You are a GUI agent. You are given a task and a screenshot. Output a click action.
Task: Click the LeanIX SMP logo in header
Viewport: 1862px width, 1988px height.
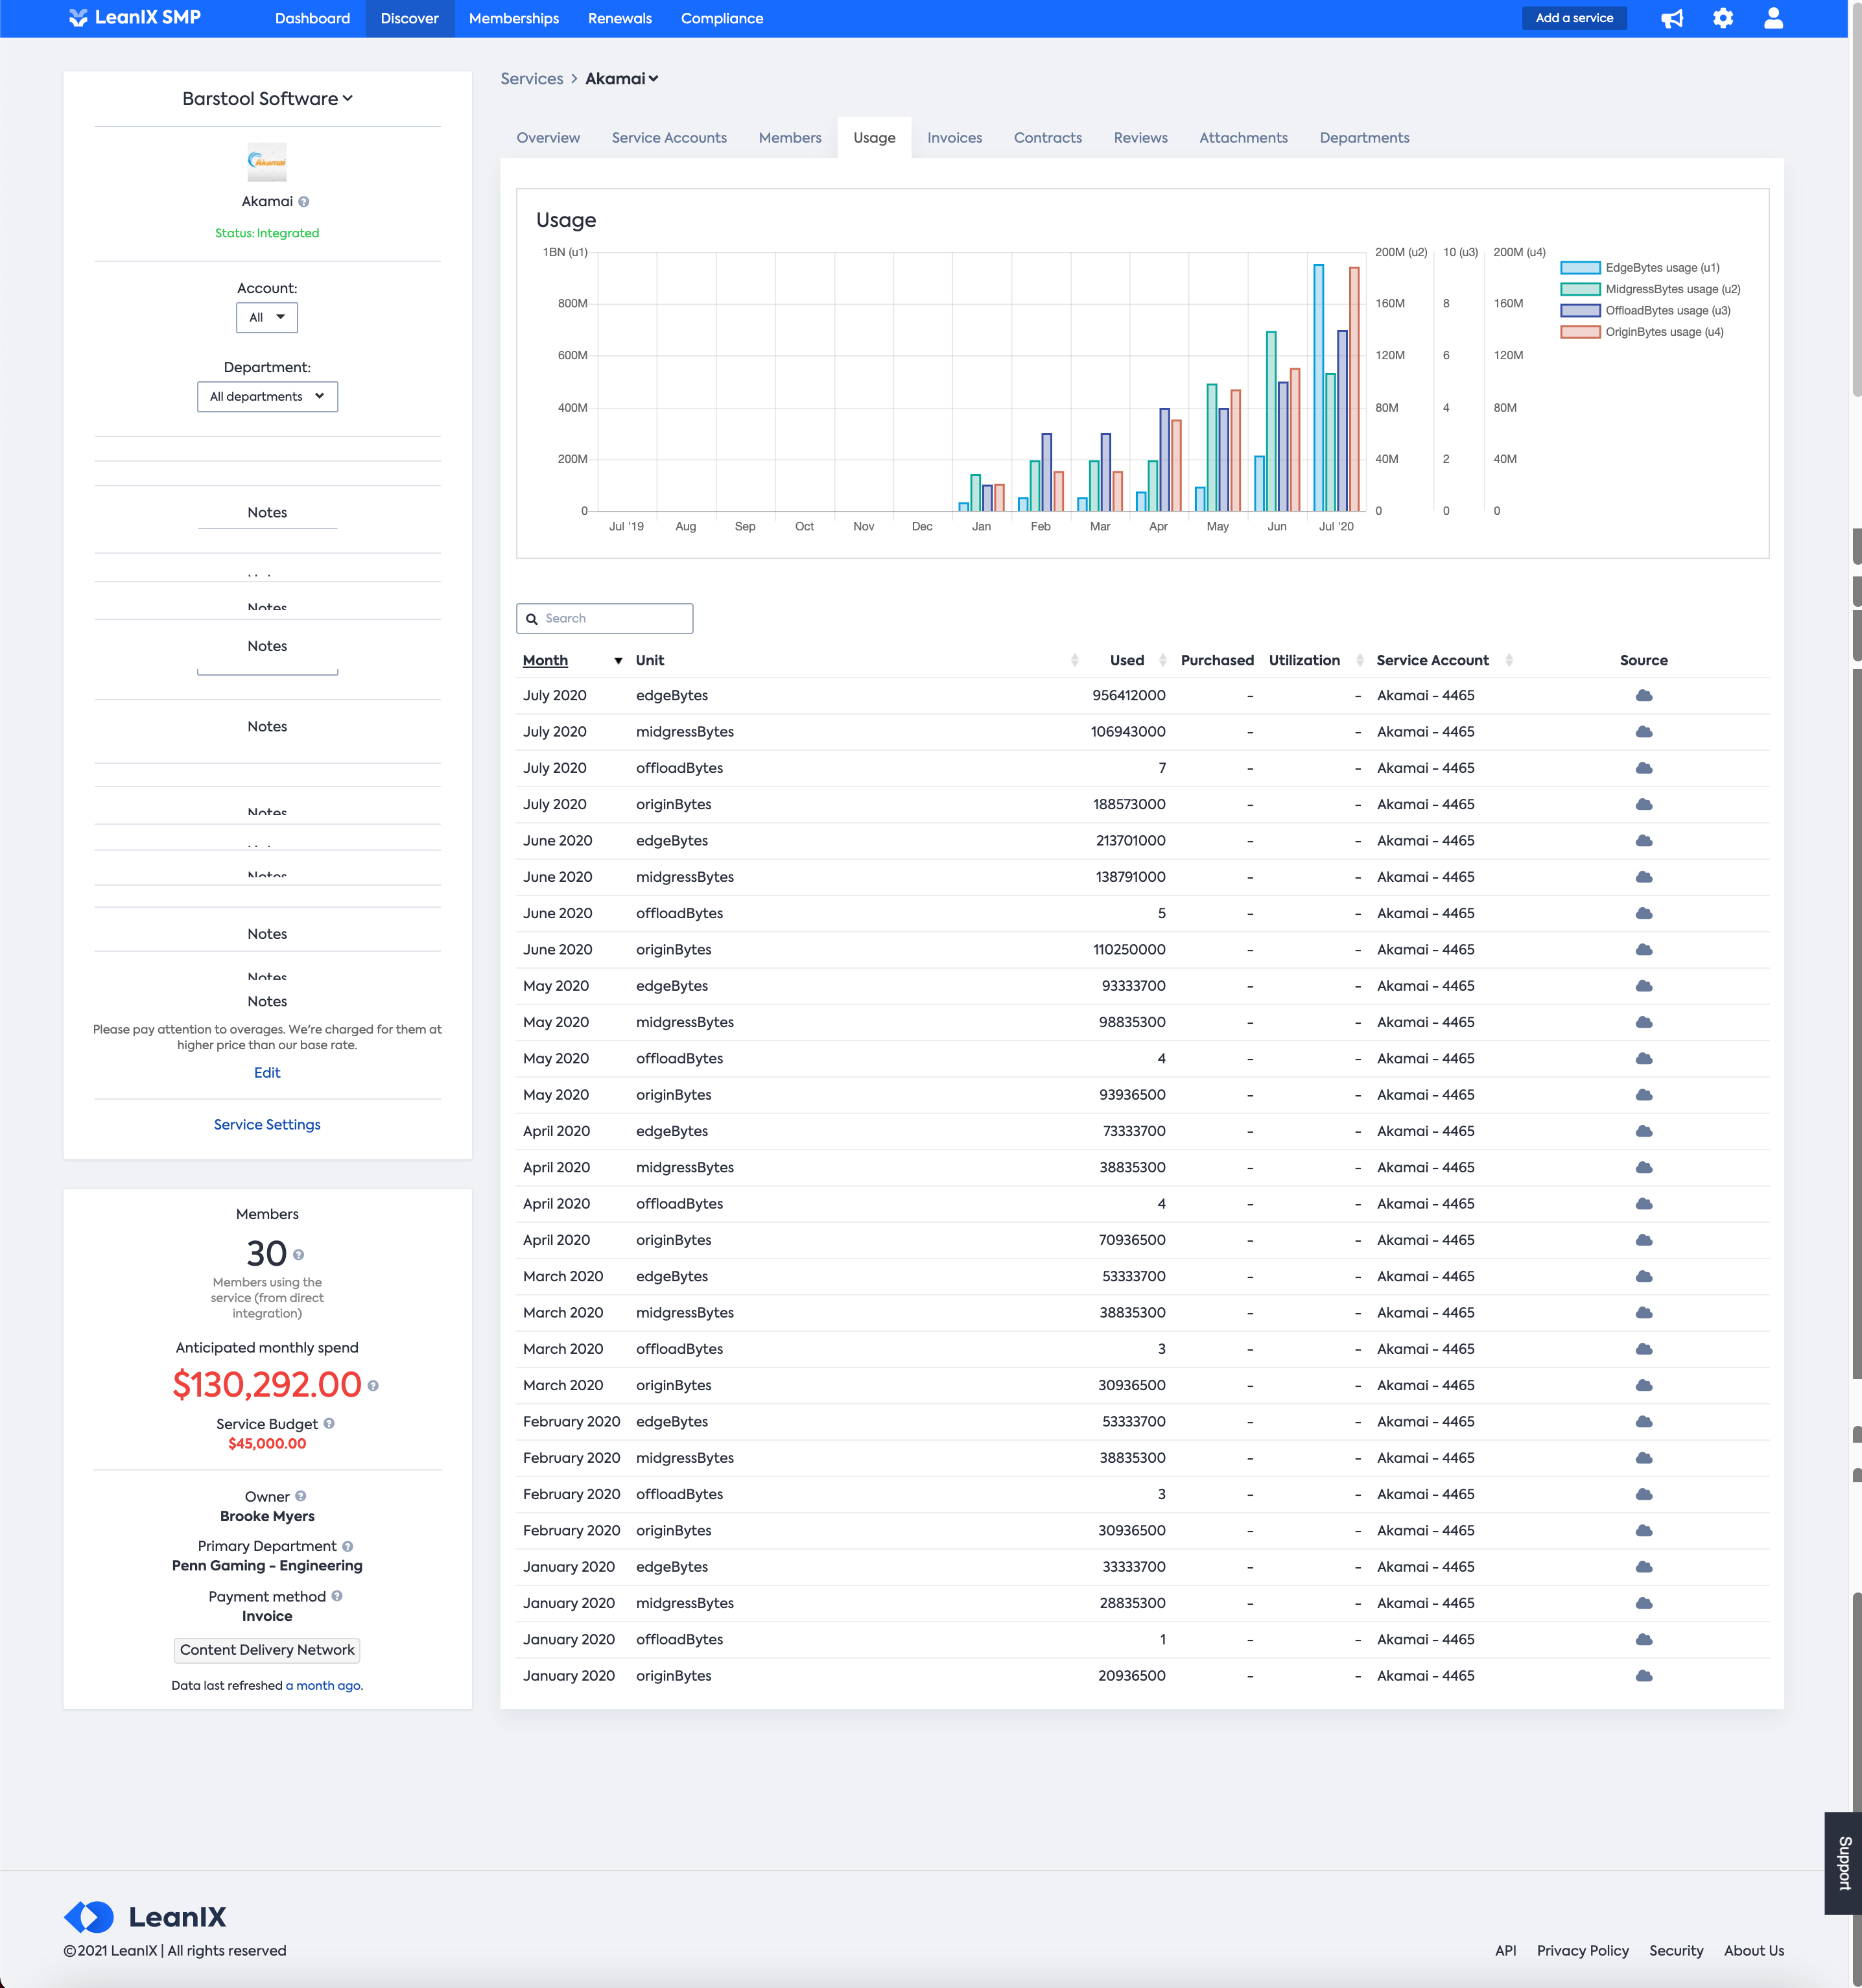pos(135,18)
